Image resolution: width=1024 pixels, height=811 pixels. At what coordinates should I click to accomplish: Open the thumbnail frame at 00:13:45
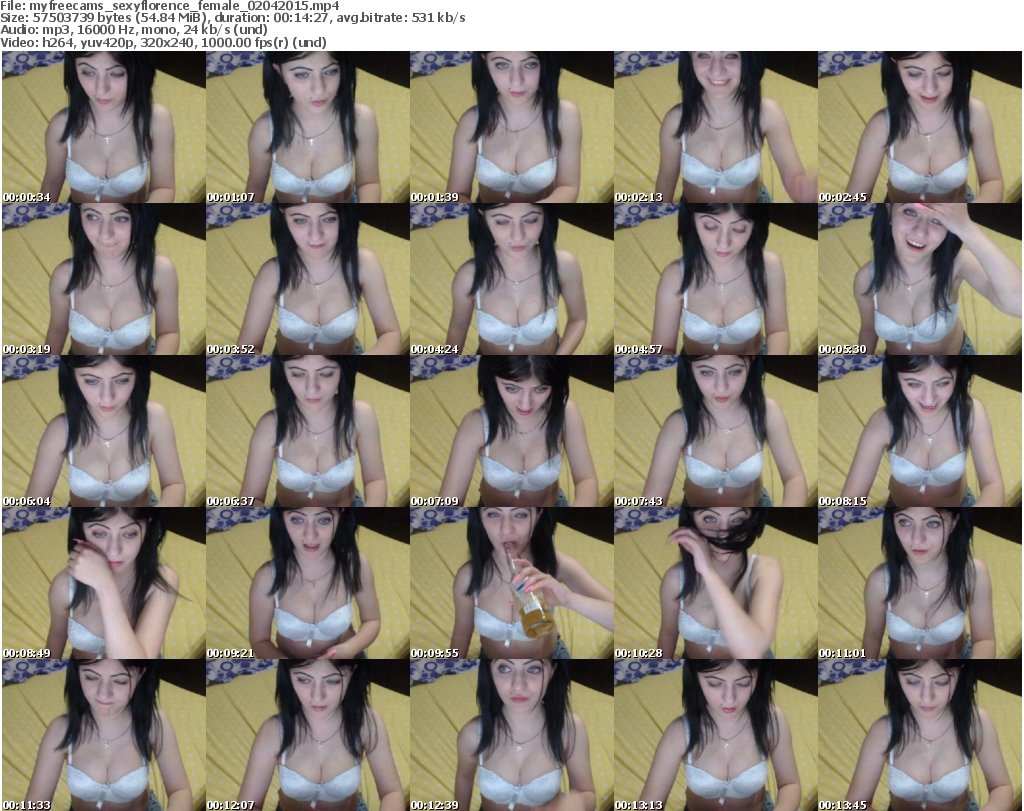pos(920,735)
